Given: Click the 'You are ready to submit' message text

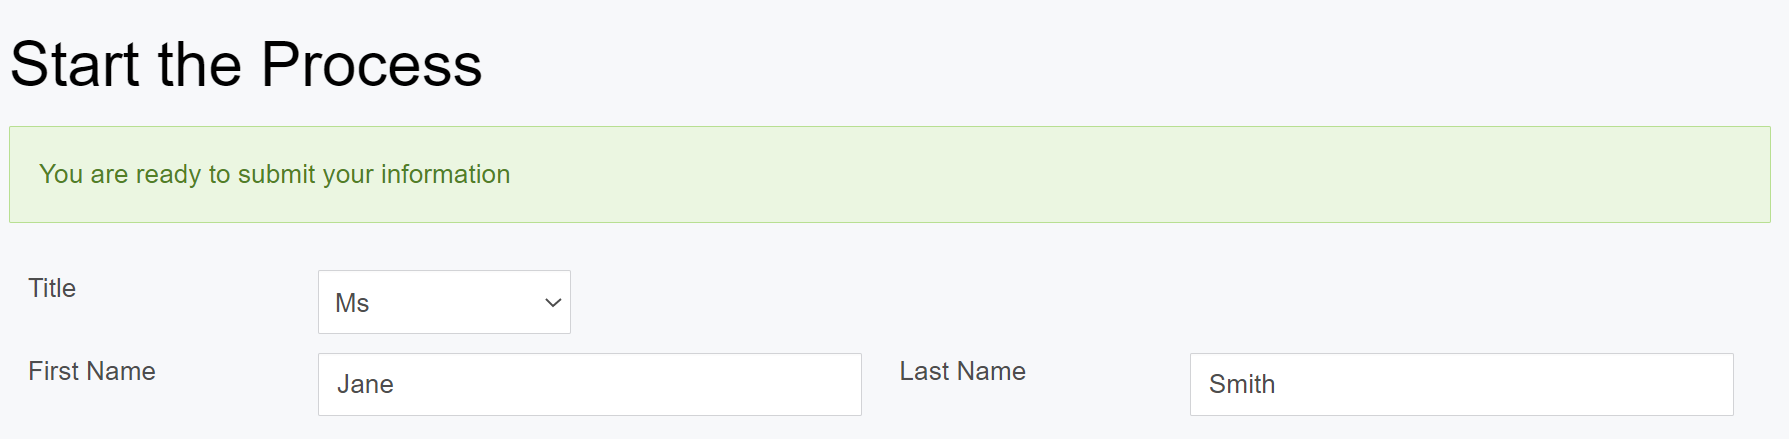Looking at the screenshot, I should (274, 174).
